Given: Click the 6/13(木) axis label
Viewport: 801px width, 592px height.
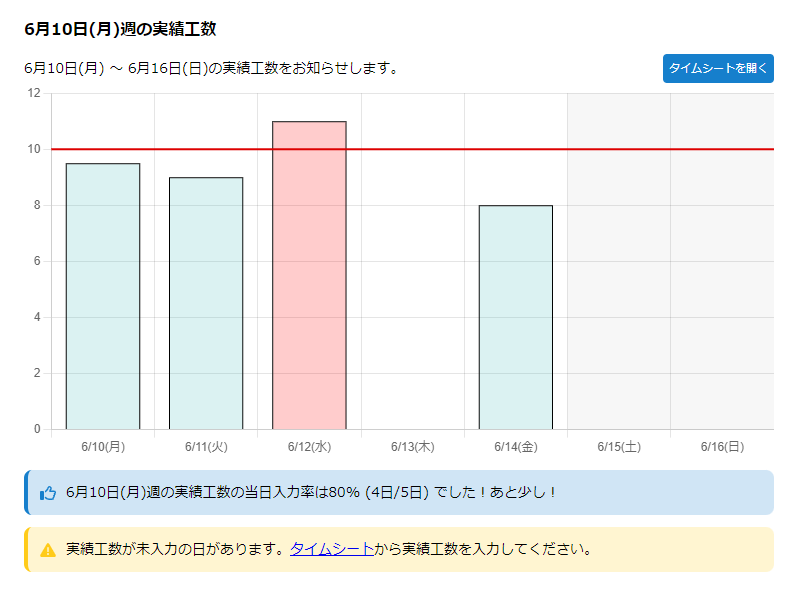Looking at the screenshot, I should 412,446.
